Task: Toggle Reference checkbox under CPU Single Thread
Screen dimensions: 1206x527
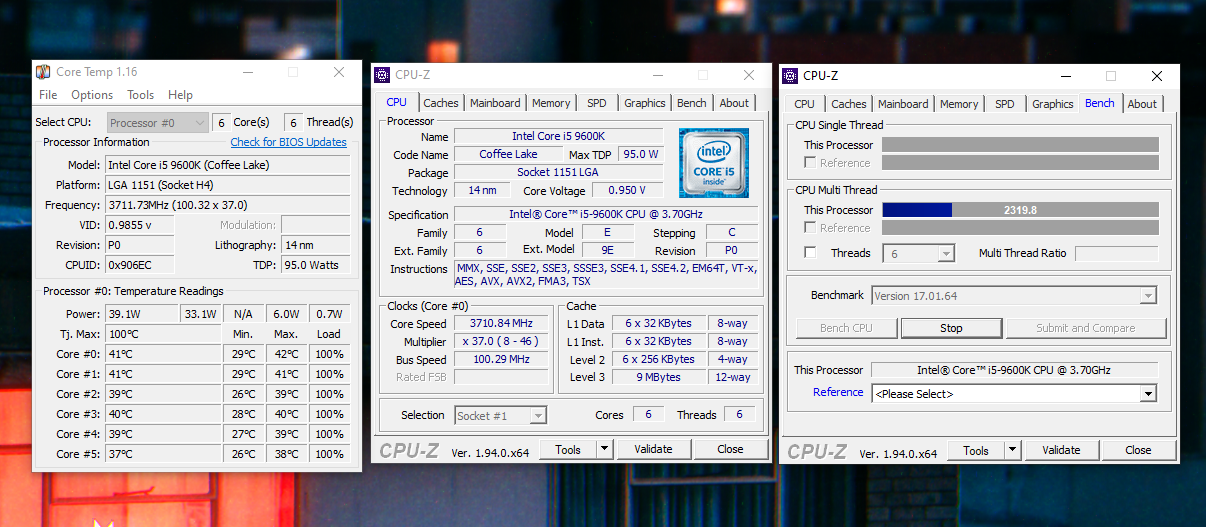Action: click(810, 163)
